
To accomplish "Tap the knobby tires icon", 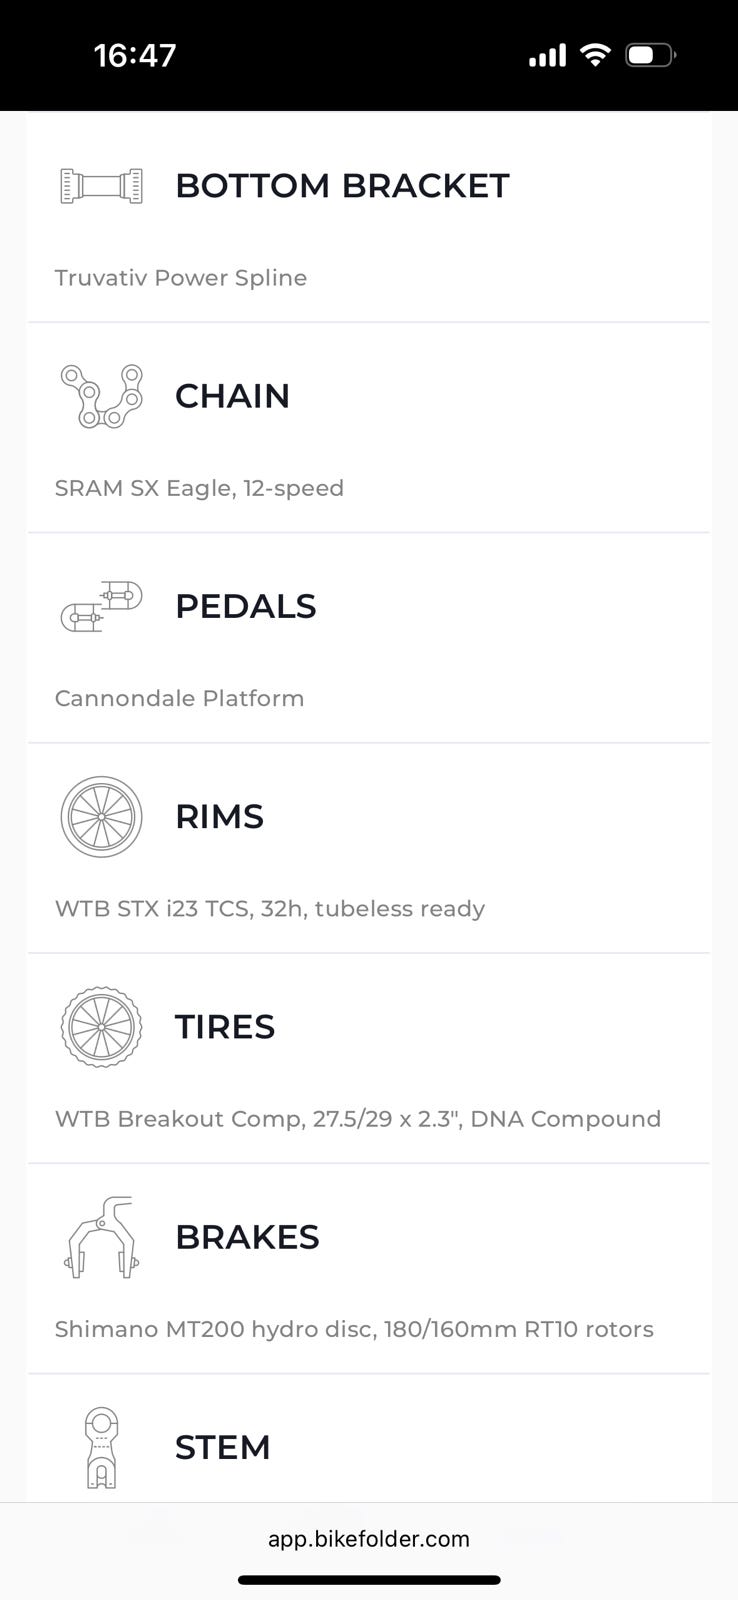I will 101,1027.
